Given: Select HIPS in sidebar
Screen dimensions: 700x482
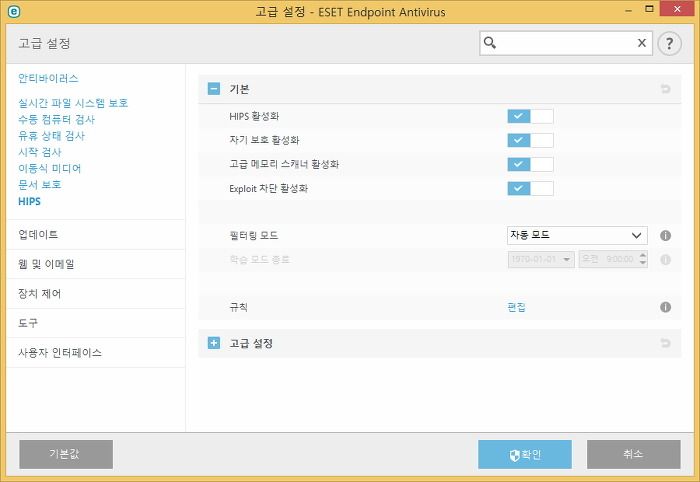Looking at the screenshot, I should pos(29,201).
